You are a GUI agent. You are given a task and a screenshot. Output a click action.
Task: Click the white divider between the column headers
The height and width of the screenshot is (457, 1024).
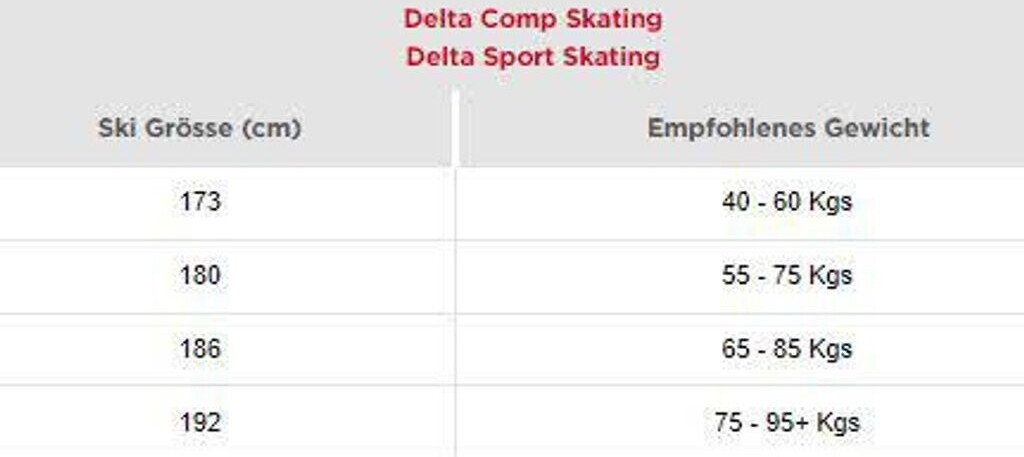pyautogui.click(x=456, y=128)
